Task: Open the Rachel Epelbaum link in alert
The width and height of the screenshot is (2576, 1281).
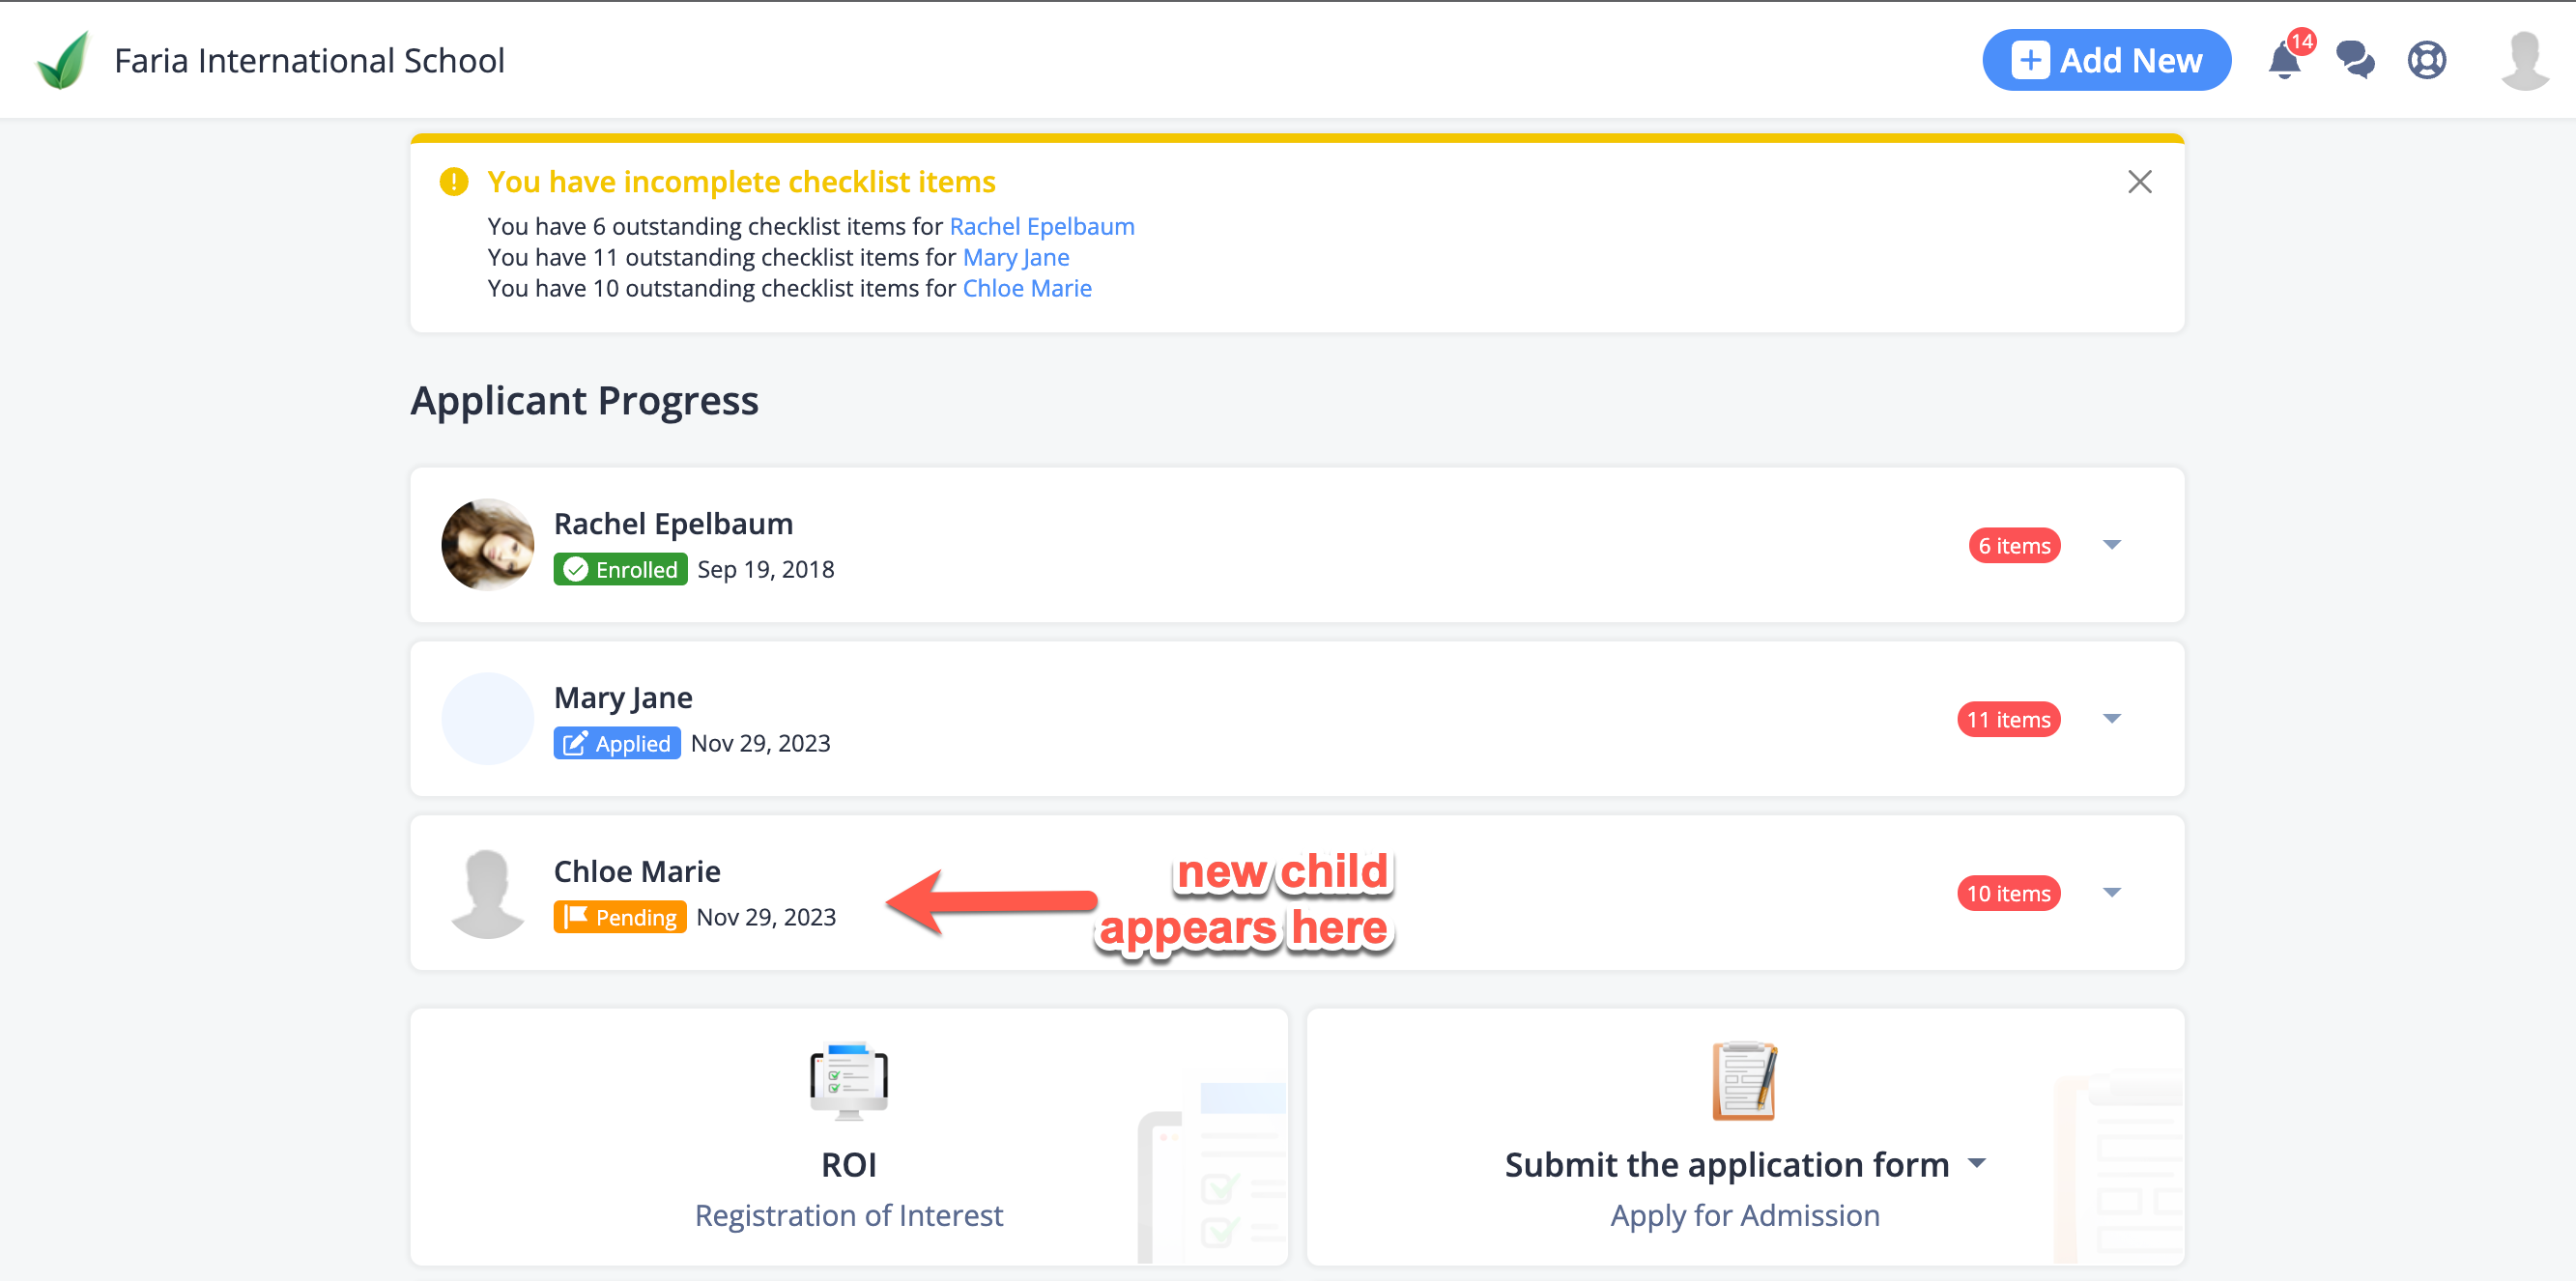Action: [1041, 227]
